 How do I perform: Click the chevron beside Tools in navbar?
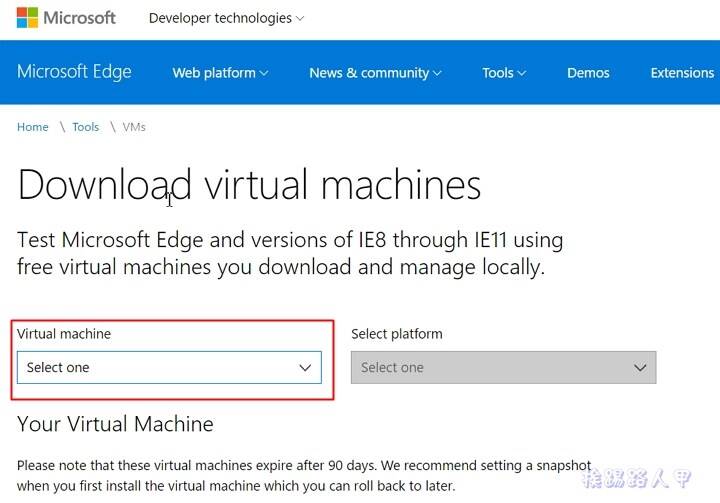coord(522,73)
